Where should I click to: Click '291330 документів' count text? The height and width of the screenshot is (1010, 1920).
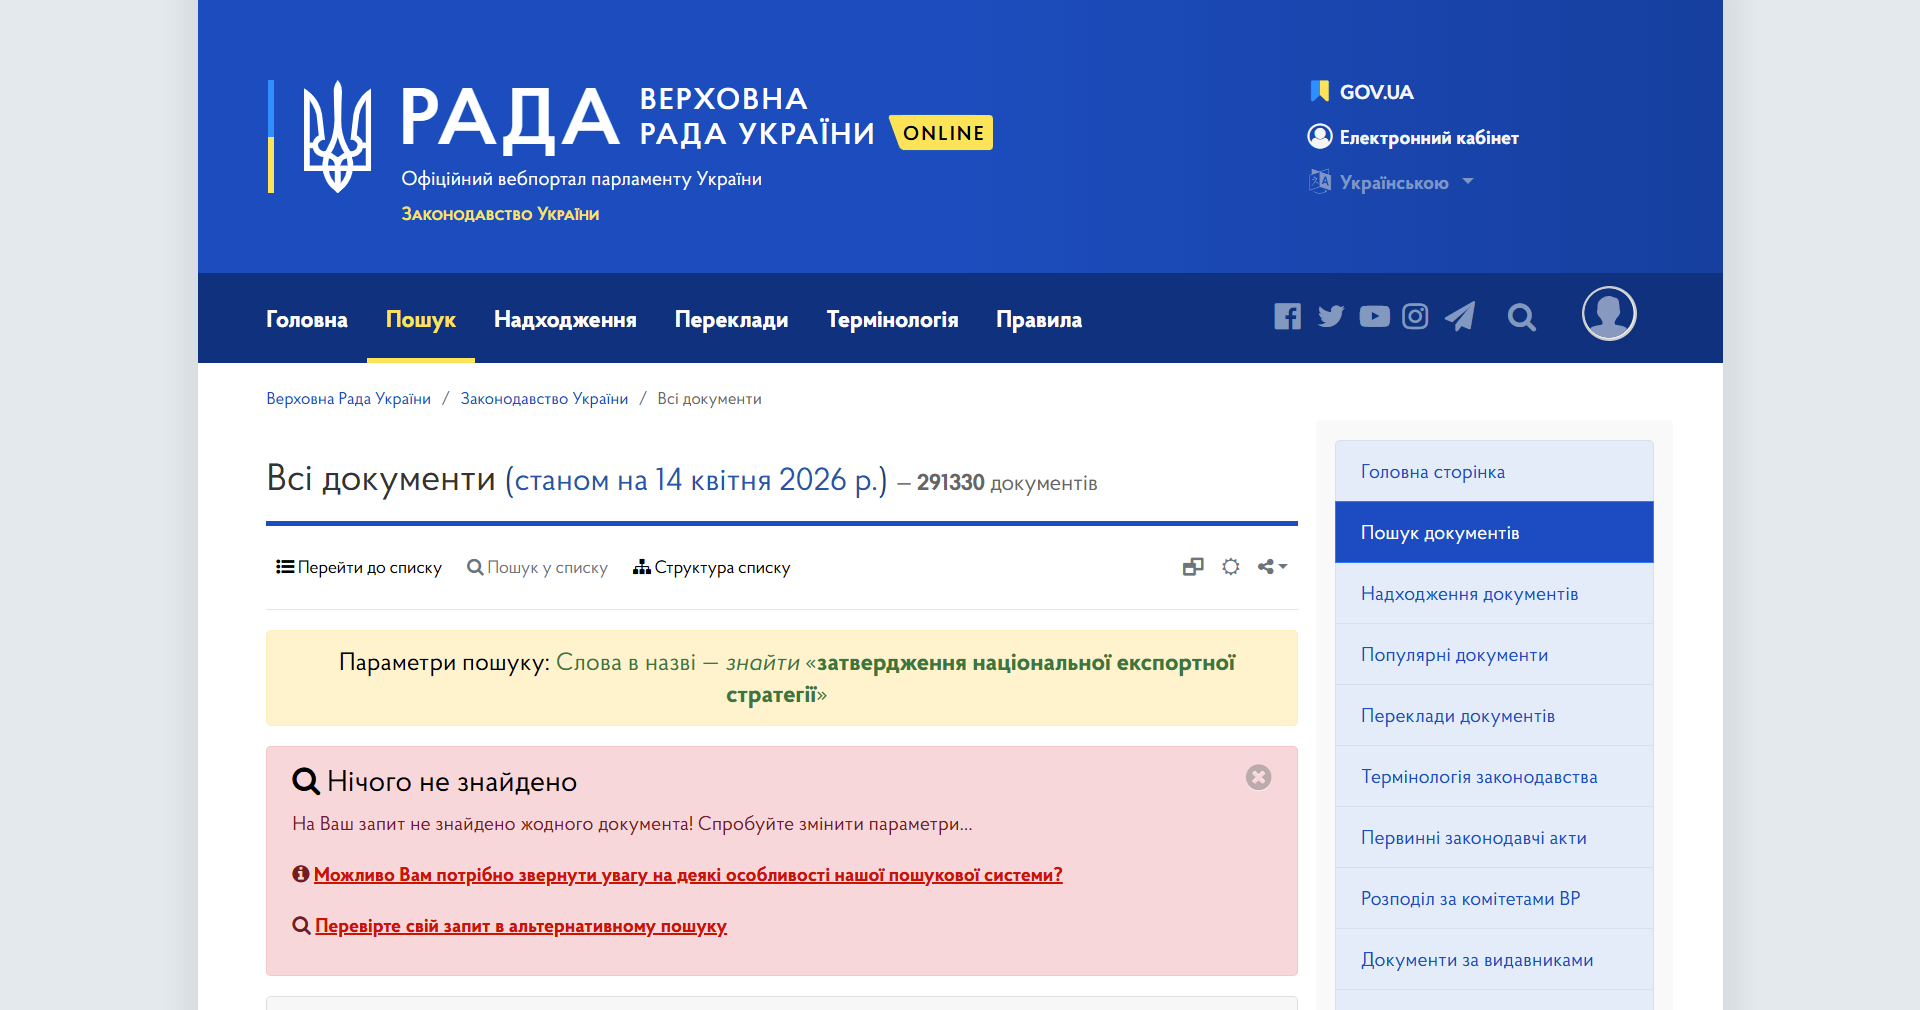1007,483
